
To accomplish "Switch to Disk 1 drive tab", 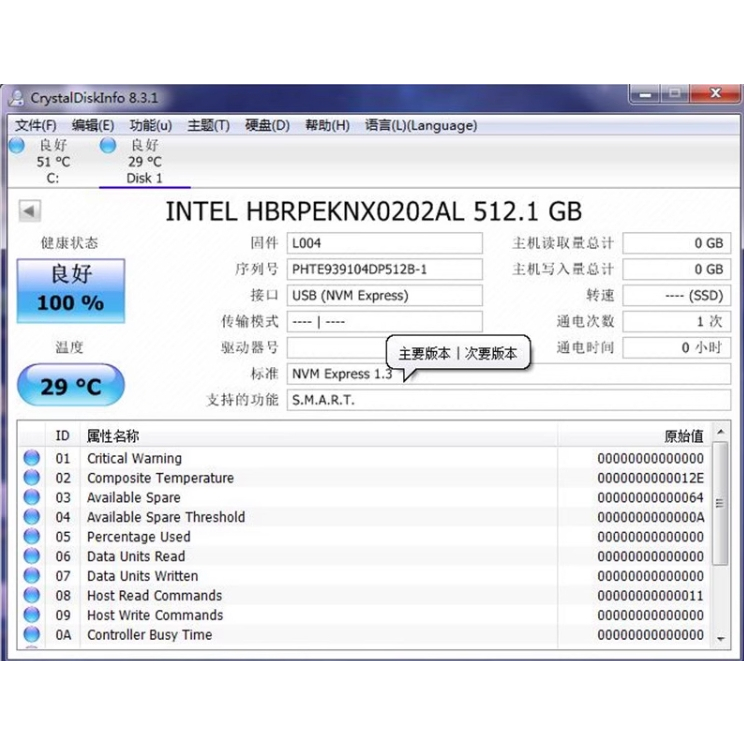I will click(144, 162).
